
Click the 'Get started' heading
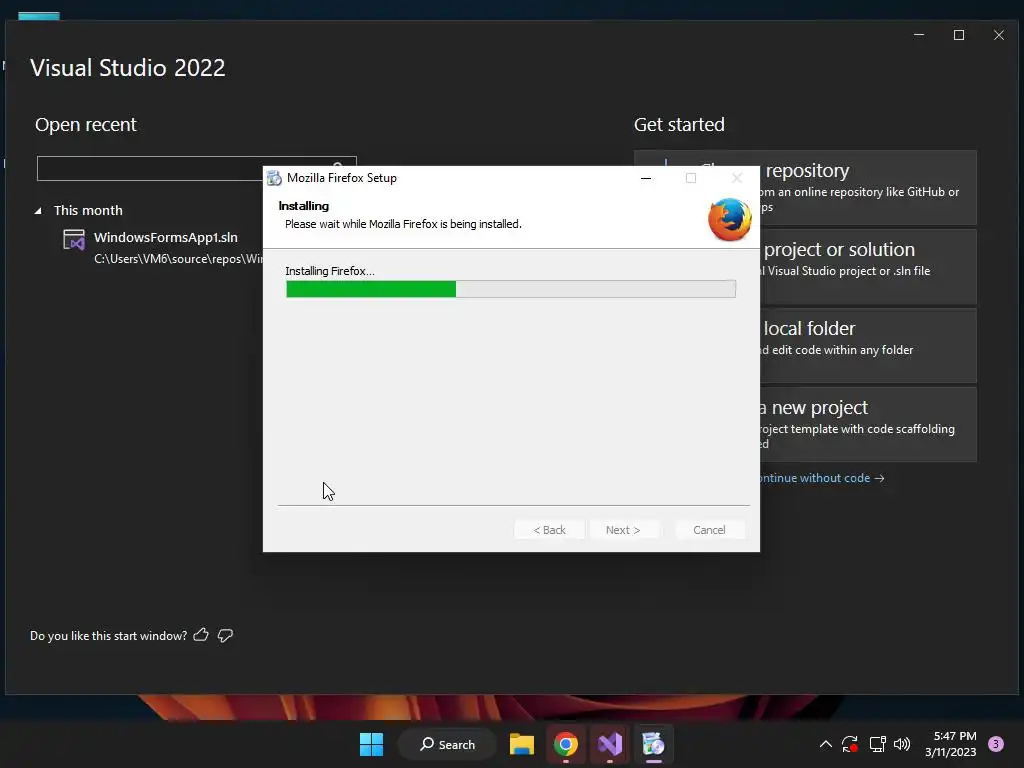(679, 124)
